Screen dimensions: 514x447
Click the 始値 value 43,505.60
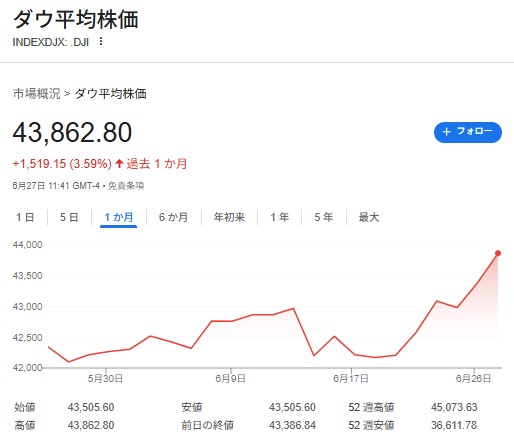pos(91,407)
